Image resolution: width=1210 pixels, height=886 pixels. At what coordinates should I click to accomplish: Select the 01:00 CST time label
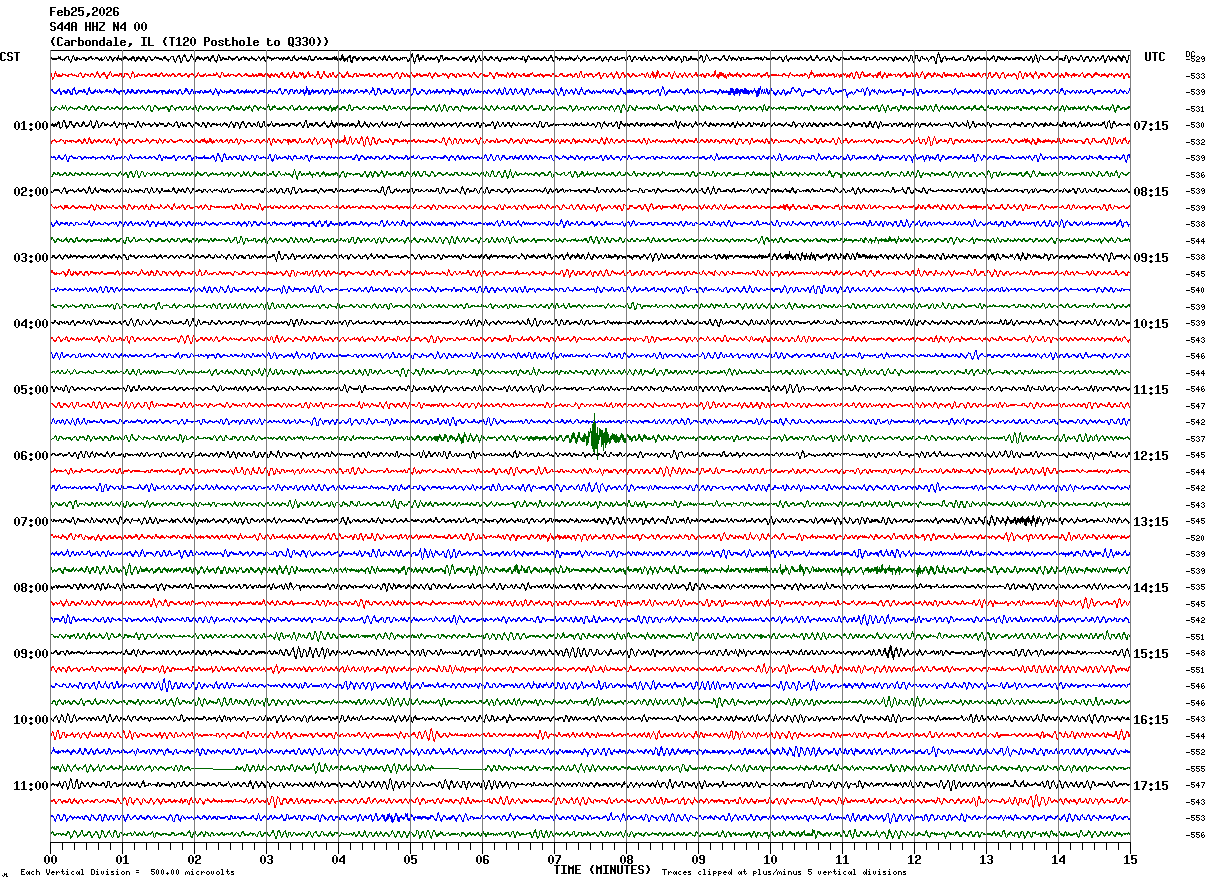[31, 126]
